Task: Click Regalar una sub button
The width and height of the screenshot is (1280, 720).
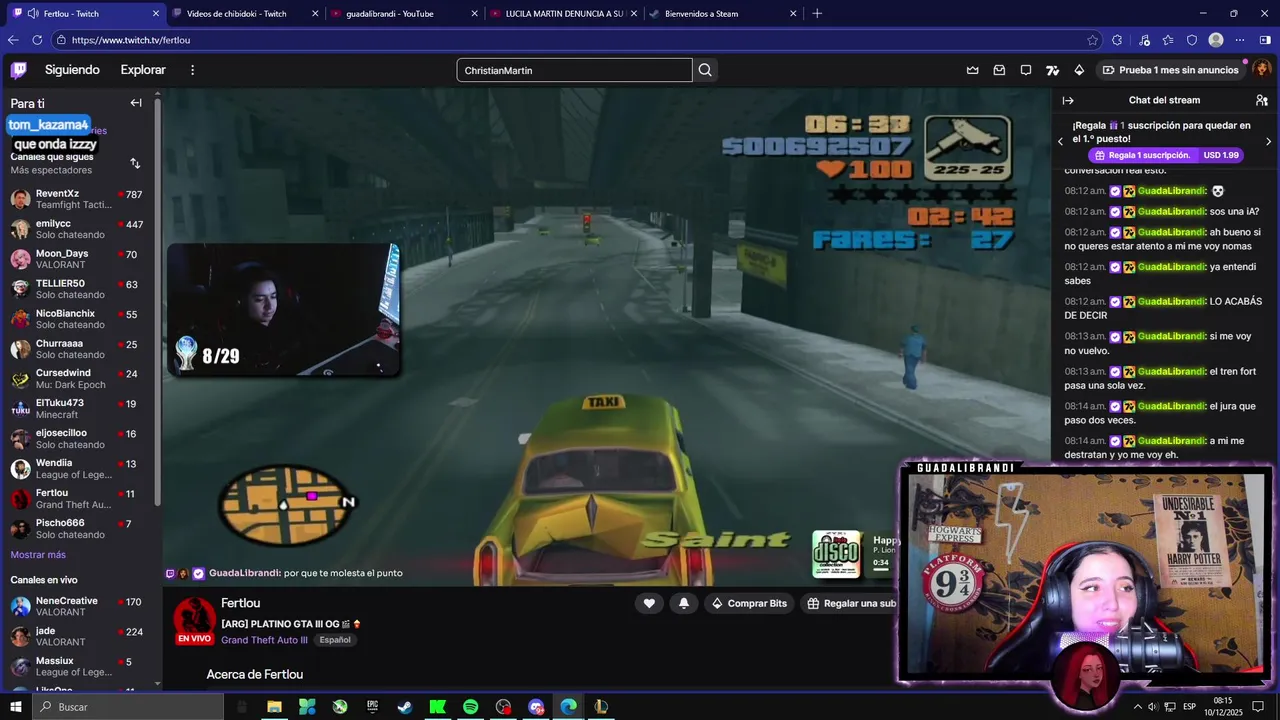Action: 851,603
